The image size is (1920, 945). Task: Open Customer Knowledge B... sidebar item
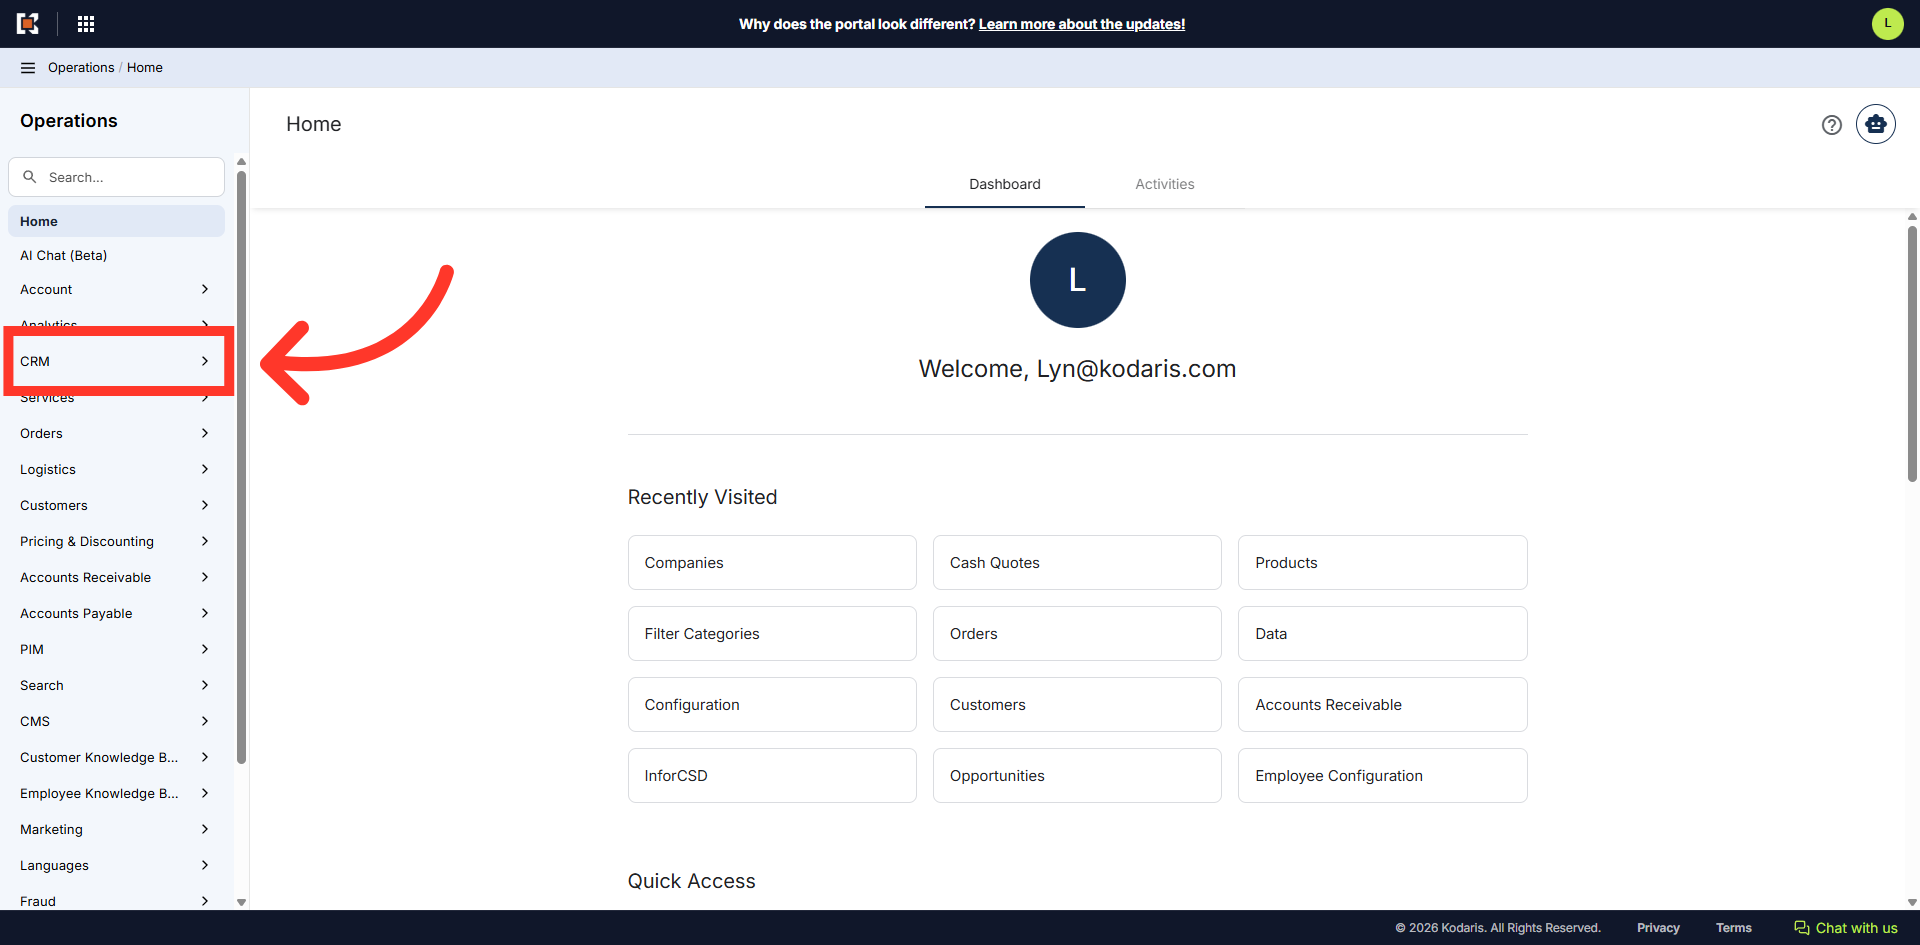click(116, 757)
